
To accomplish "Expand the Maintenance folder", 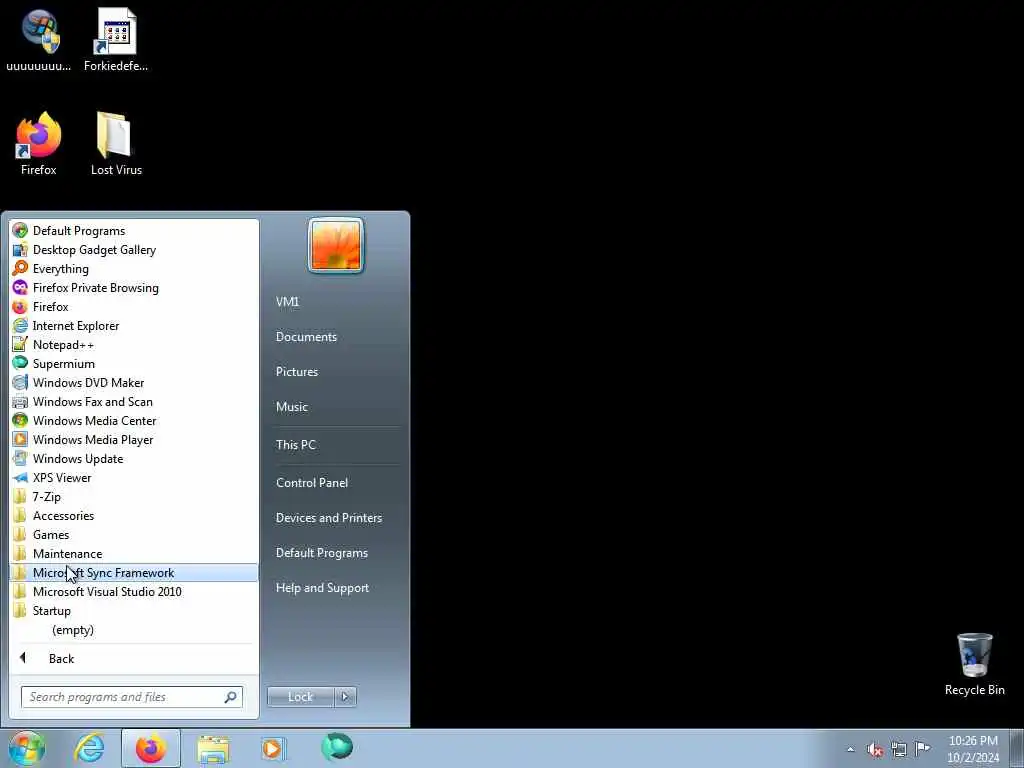I will [134, 553].
